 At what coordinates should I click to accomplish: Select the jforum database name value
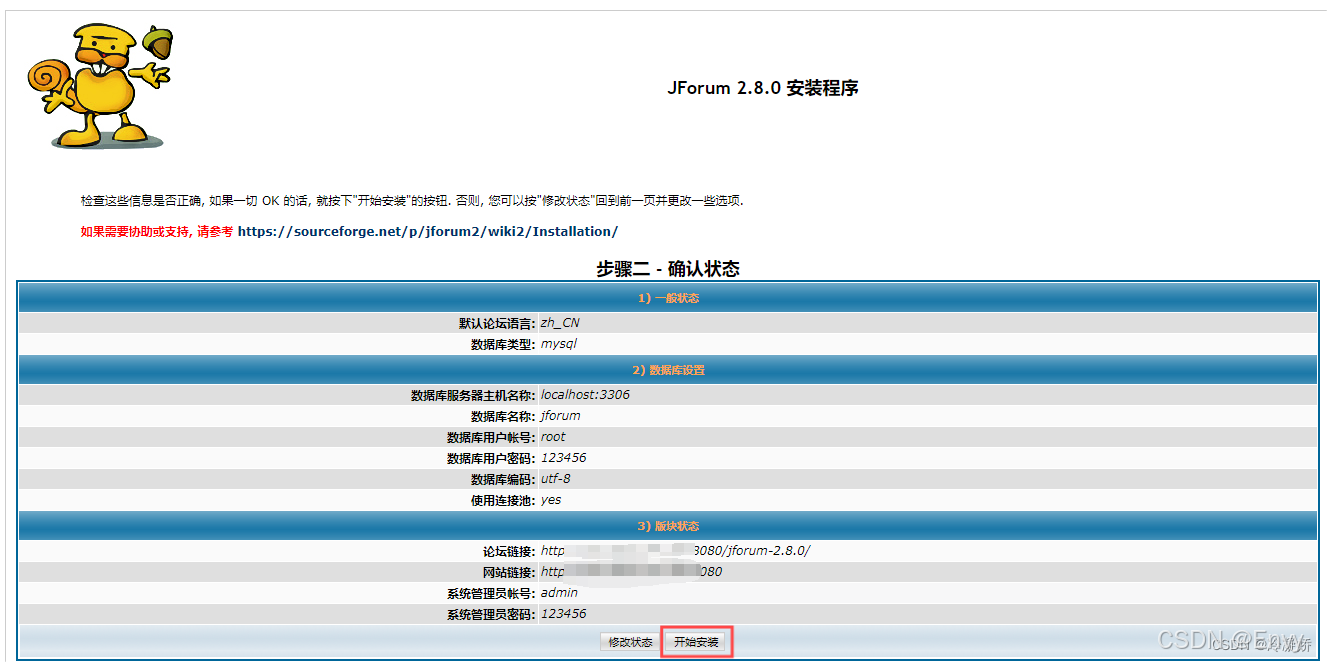[x=561, y=416]
